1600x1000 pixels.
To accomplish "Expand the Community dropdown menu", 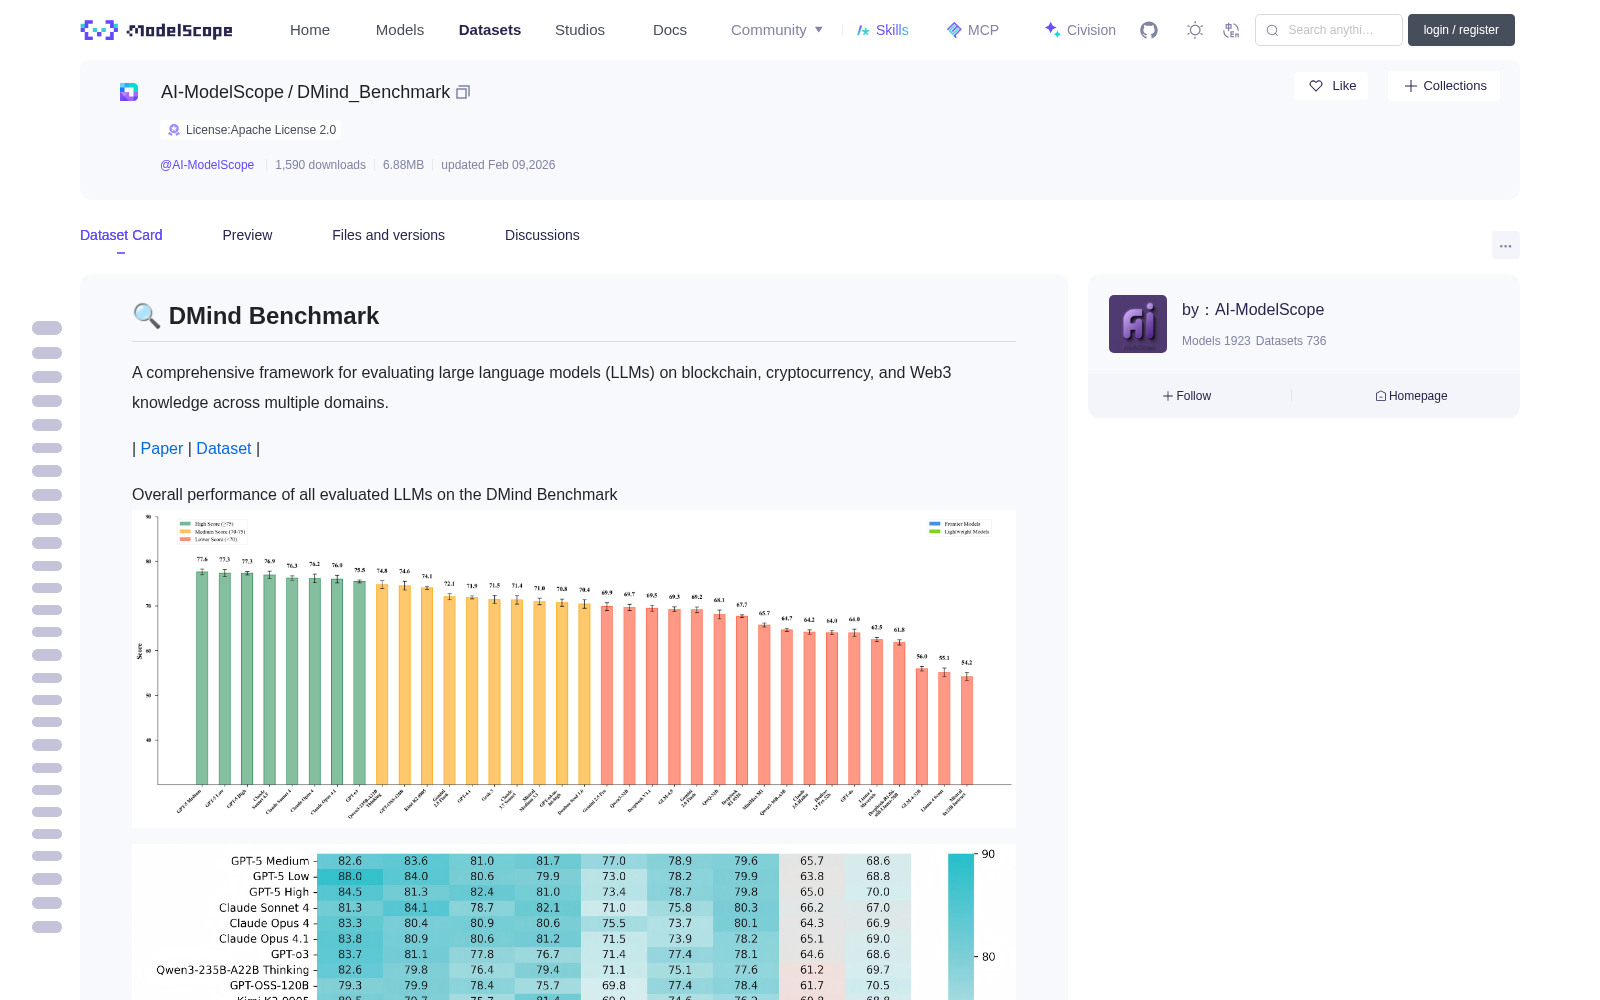I will (777, 30).
